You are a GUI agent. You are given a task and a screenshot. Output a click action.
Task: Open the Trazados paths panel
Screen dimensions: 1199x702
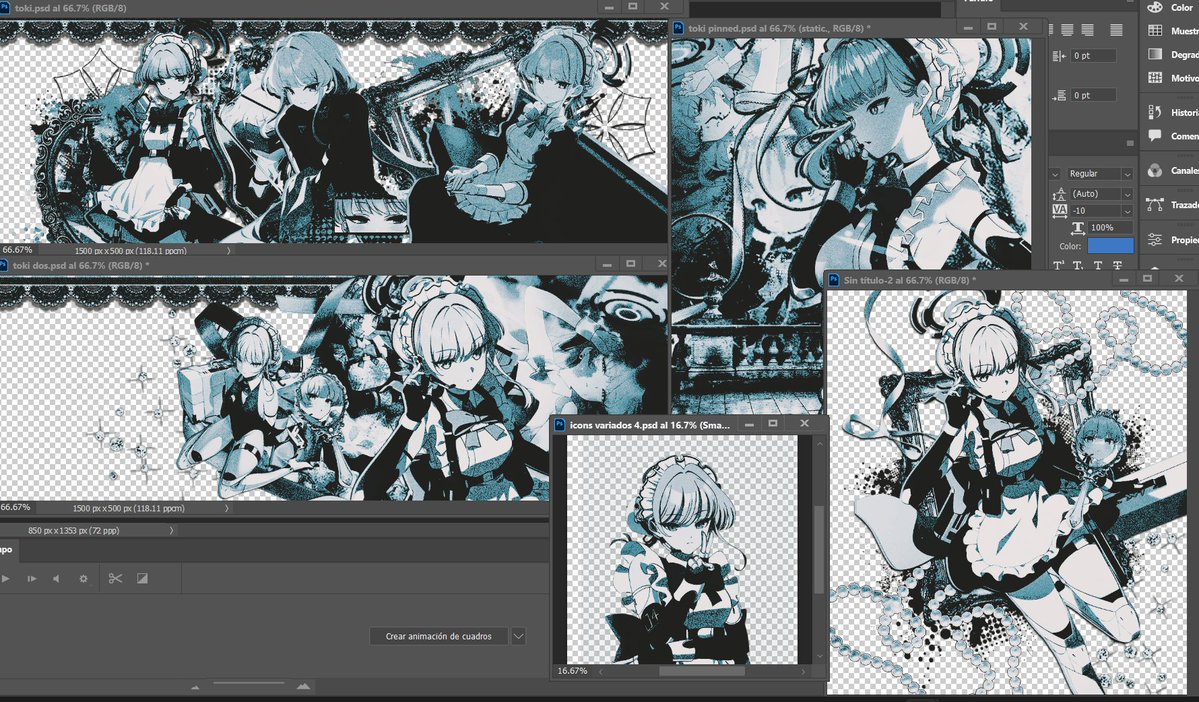tap(1155, 204)
